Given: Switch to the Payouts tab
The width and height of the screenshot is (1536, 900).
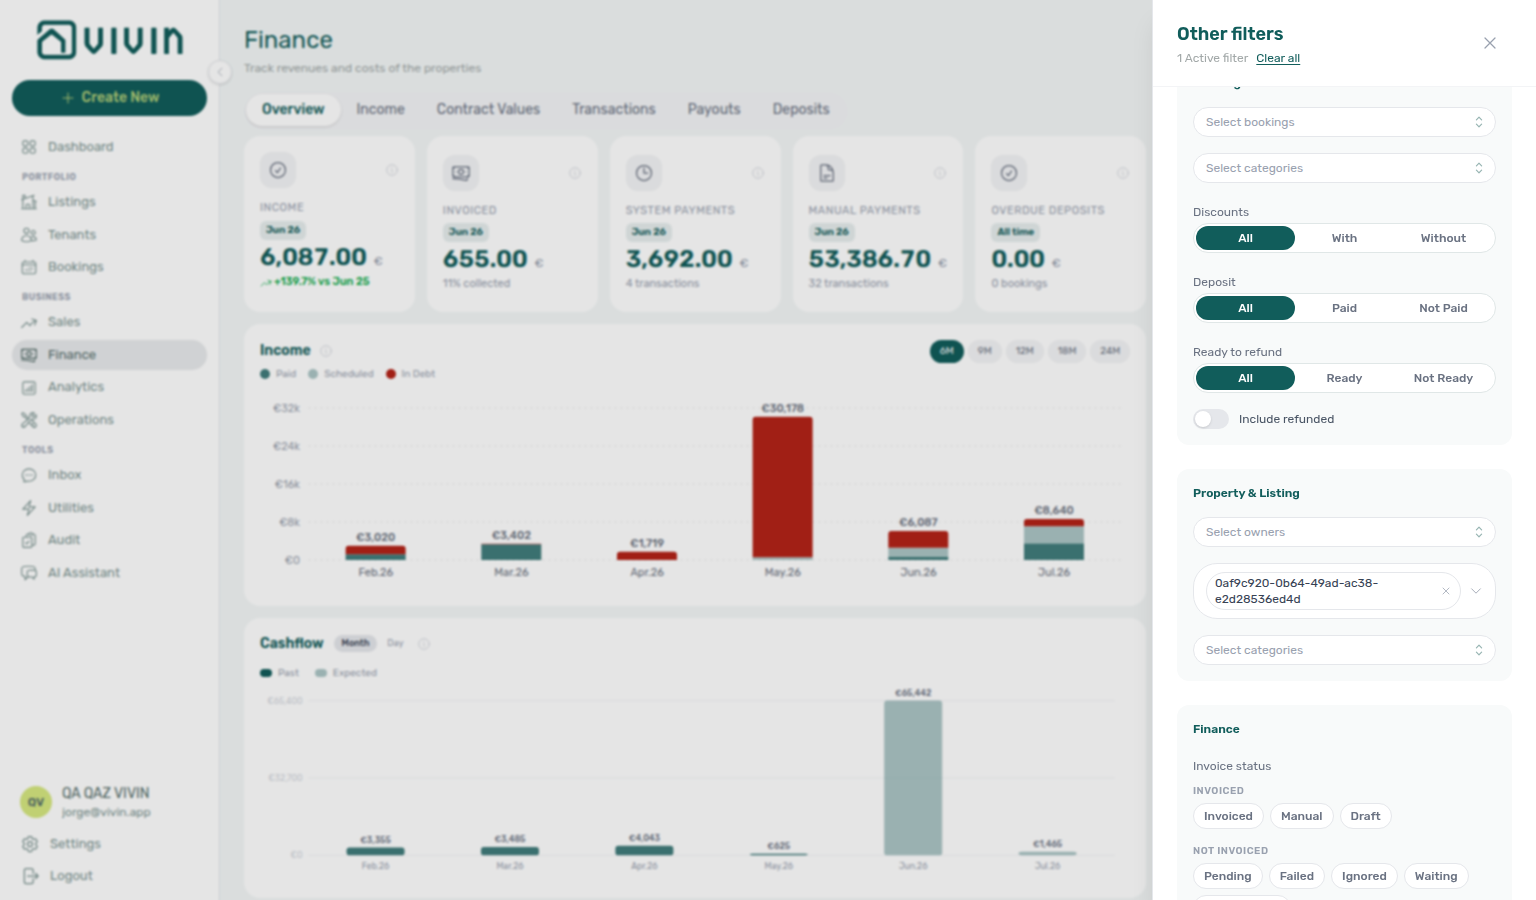Looking at the screenshot, I should pos(714,109).
